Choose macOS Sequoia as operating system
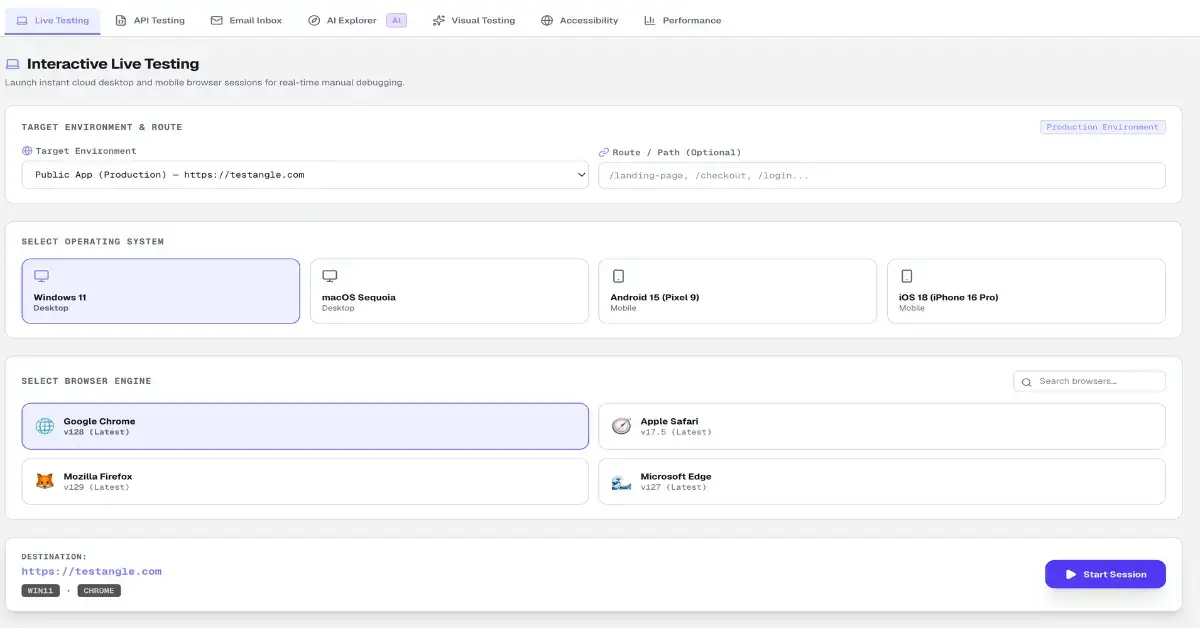Viewport: 1200px width, 628px height. pyautogui.click(x=449, y=291)
